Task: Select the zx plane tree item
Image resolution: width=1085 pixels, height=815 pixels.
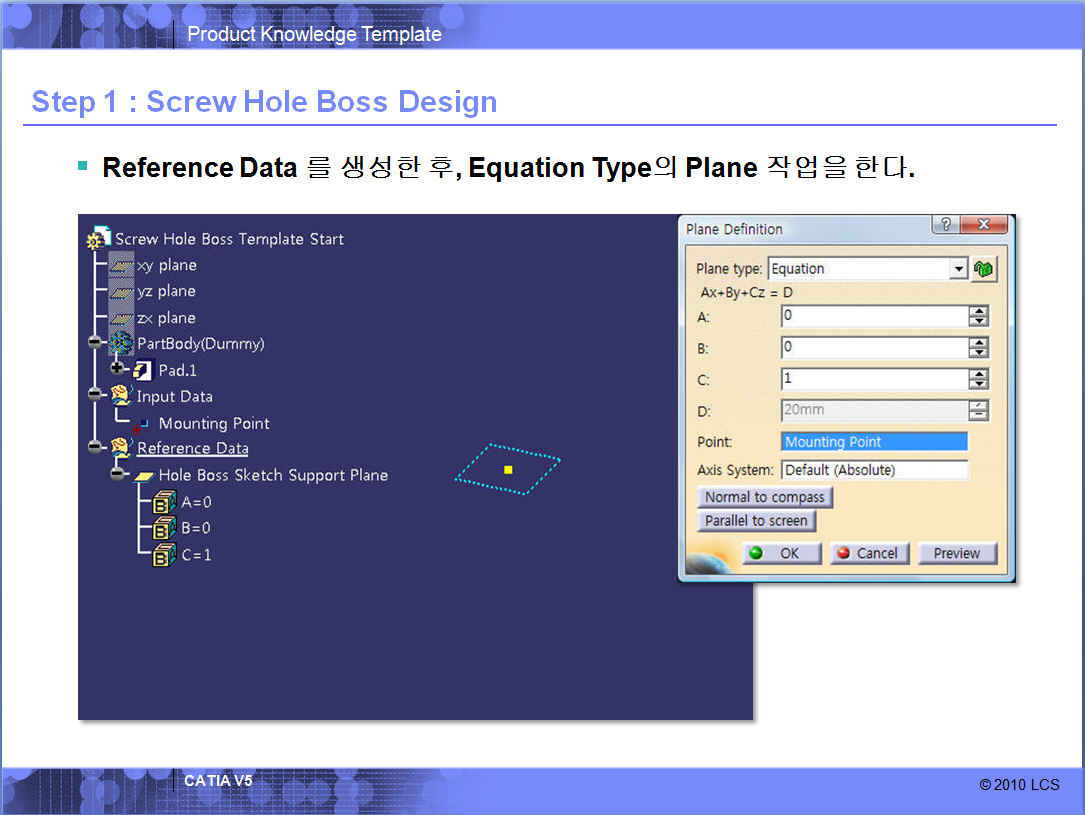Action: coord(166,318)
